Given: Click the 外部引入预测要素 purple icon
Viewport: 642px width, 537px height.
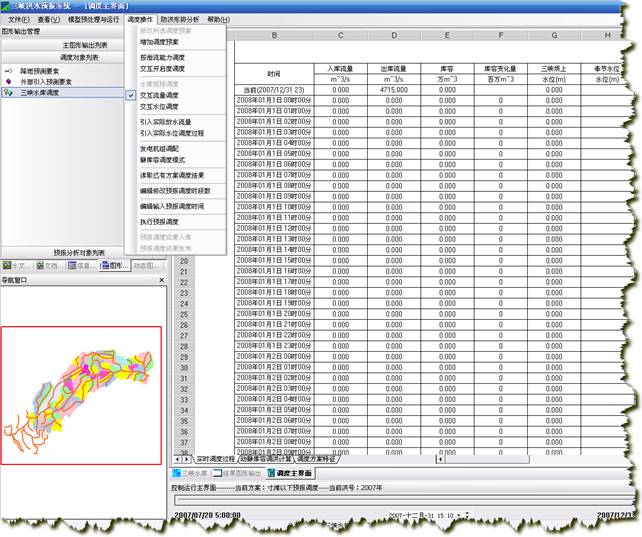Looking at the screenshot, I should pyautogui.click(x=9, y=81).
